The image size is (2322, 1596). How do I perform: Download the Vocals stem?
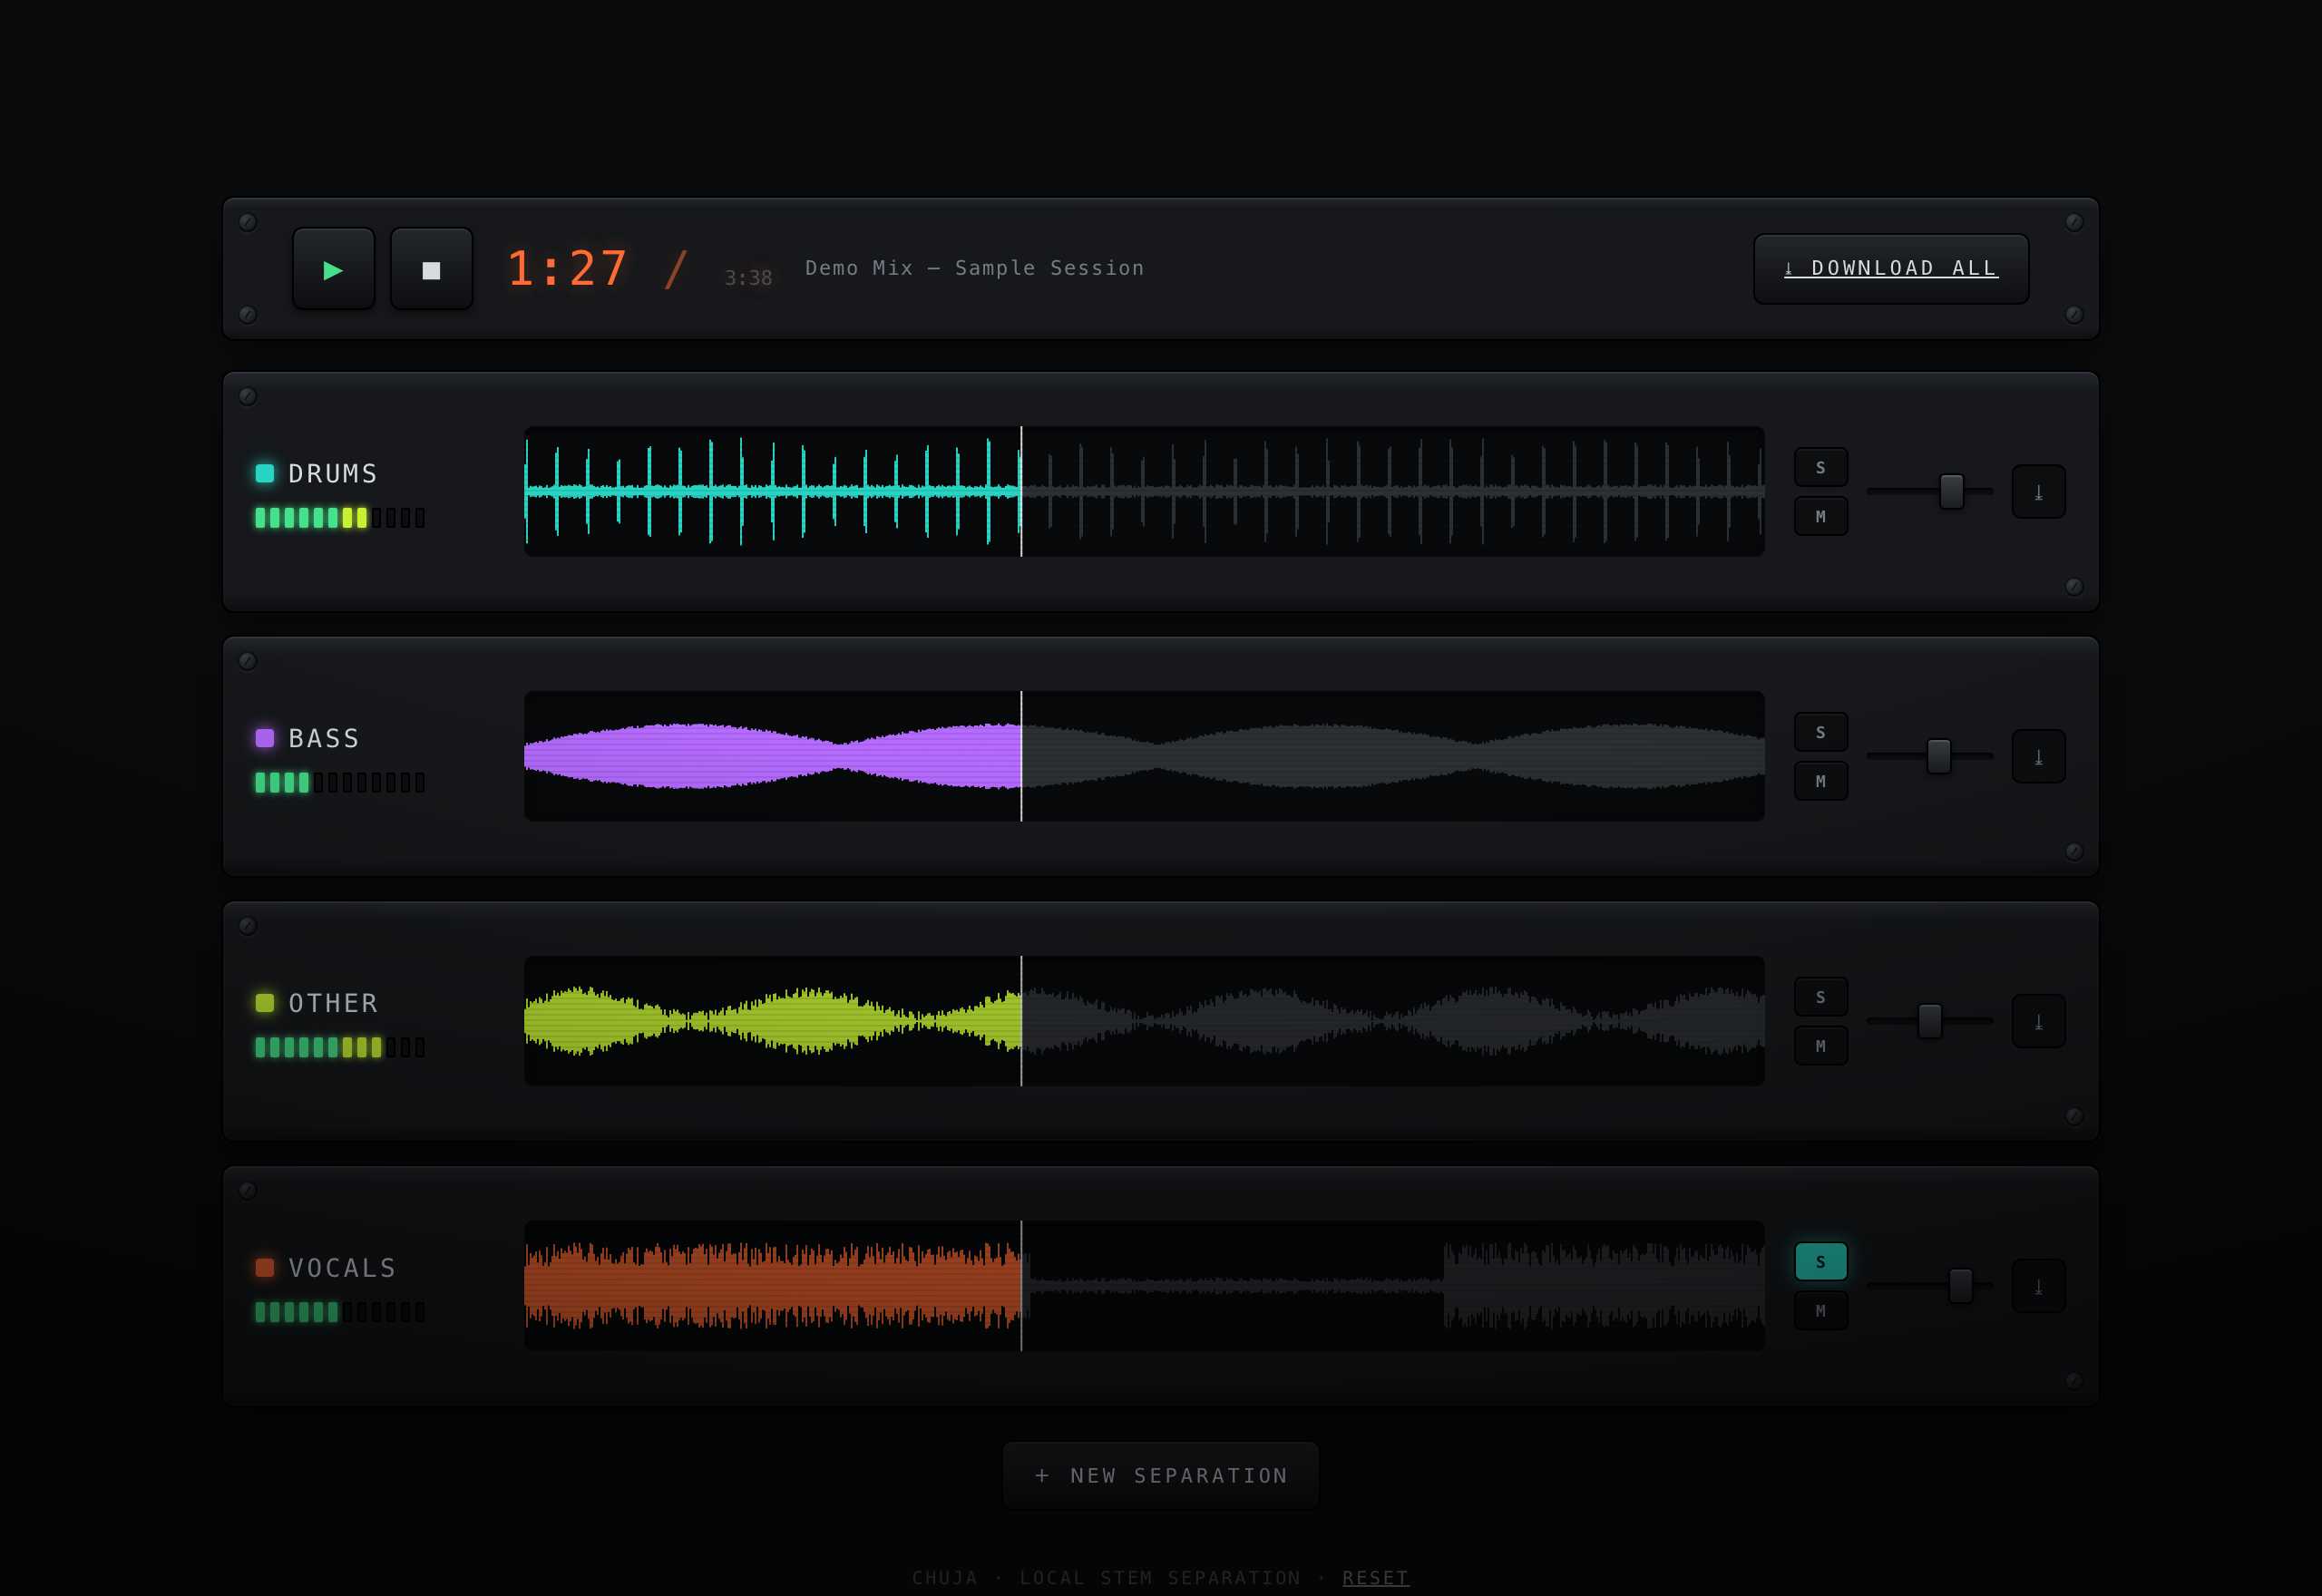(x=2038, y=1286)
